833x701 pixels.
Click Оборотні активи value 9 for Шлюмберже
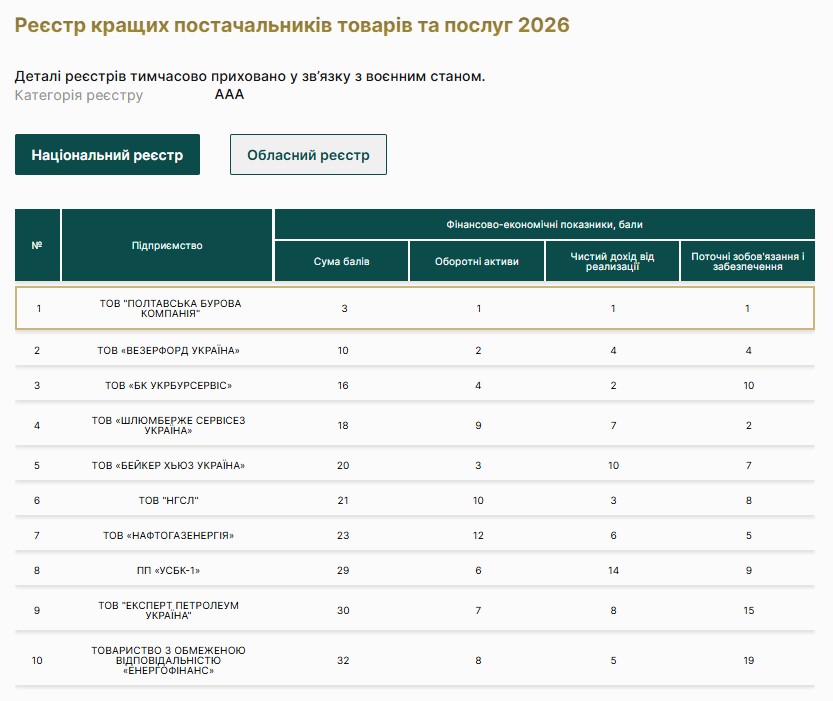(x=478, y=425)
